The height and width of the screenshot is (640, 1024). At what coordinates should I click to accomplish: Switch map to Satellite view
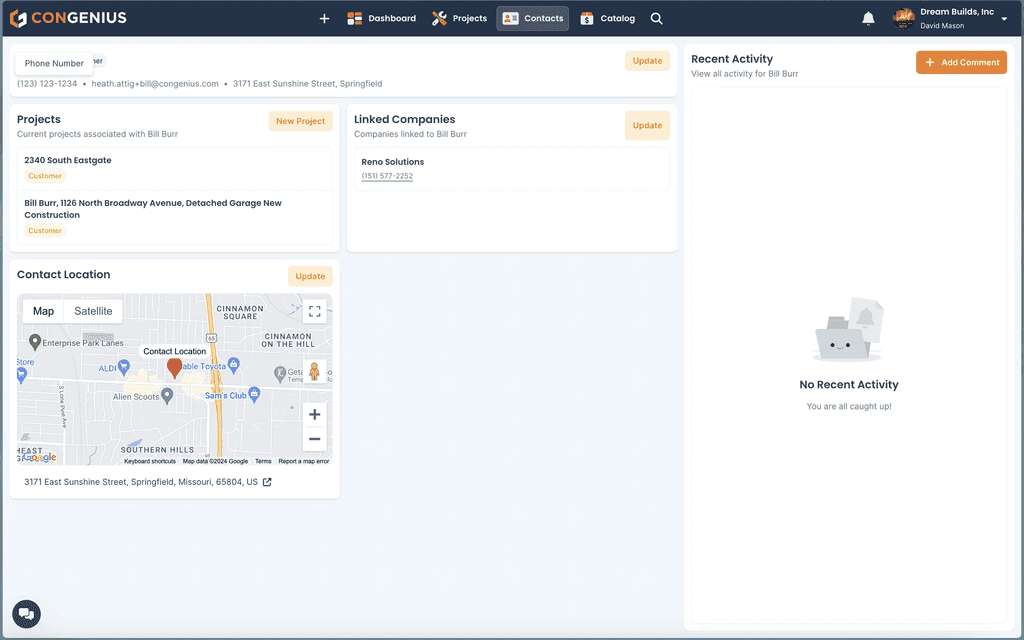point(92,311)
